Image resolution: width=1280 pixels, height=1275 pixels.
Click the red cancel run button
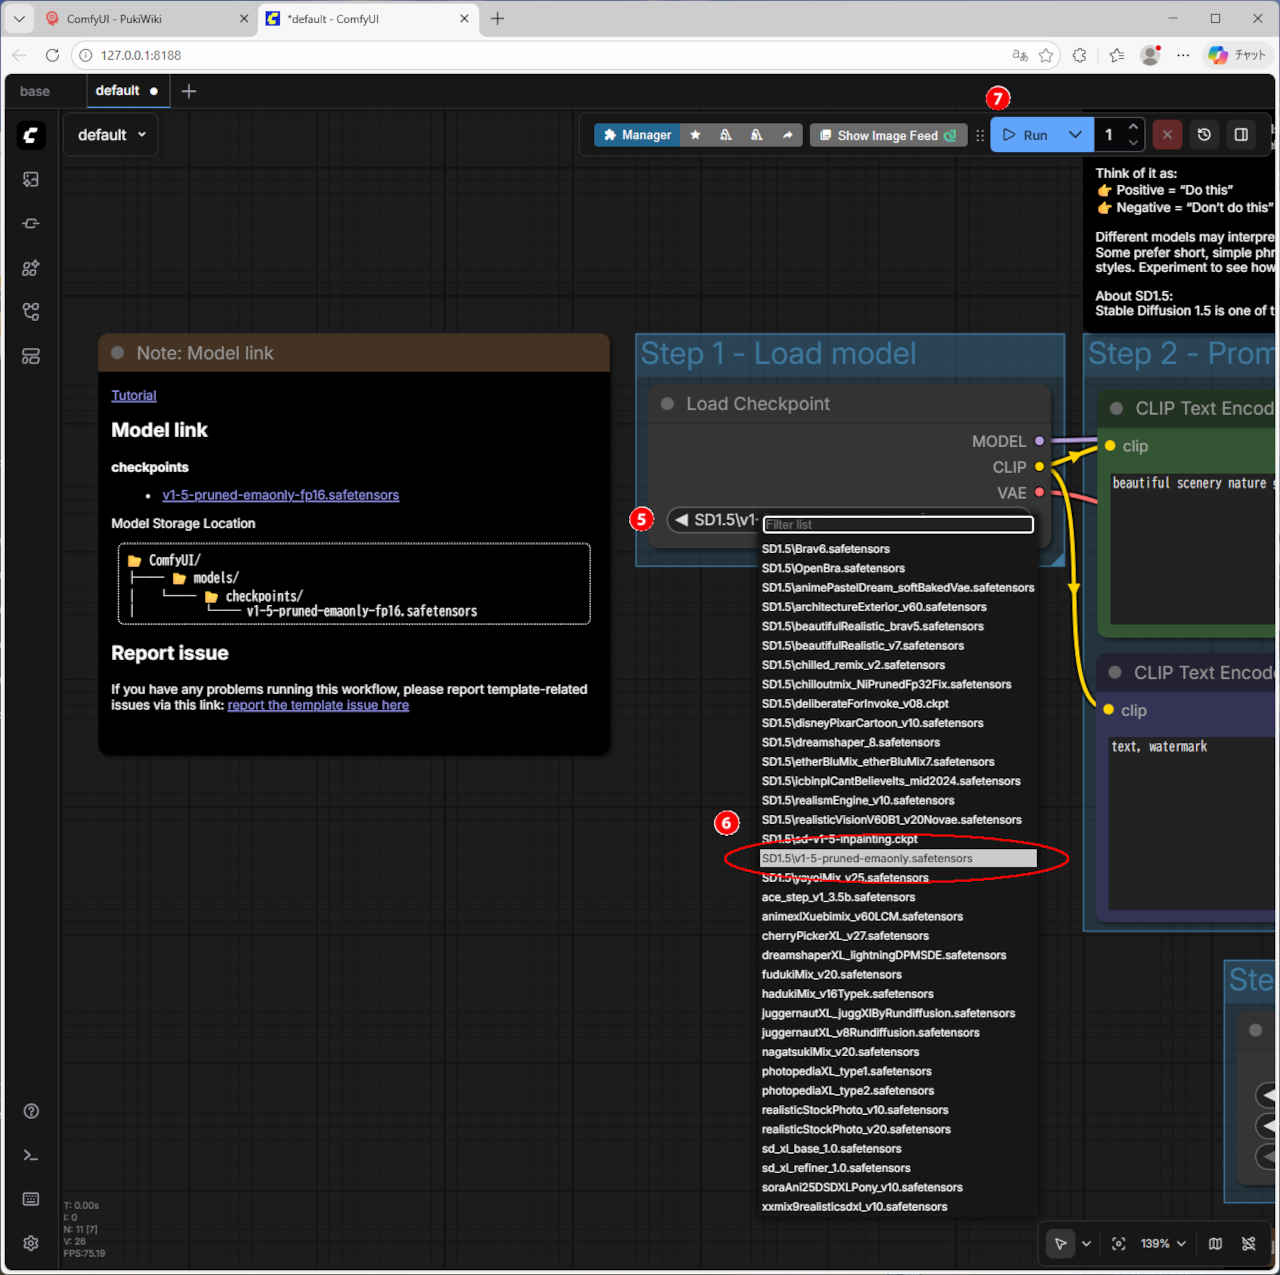click(x=1167, y=135)
